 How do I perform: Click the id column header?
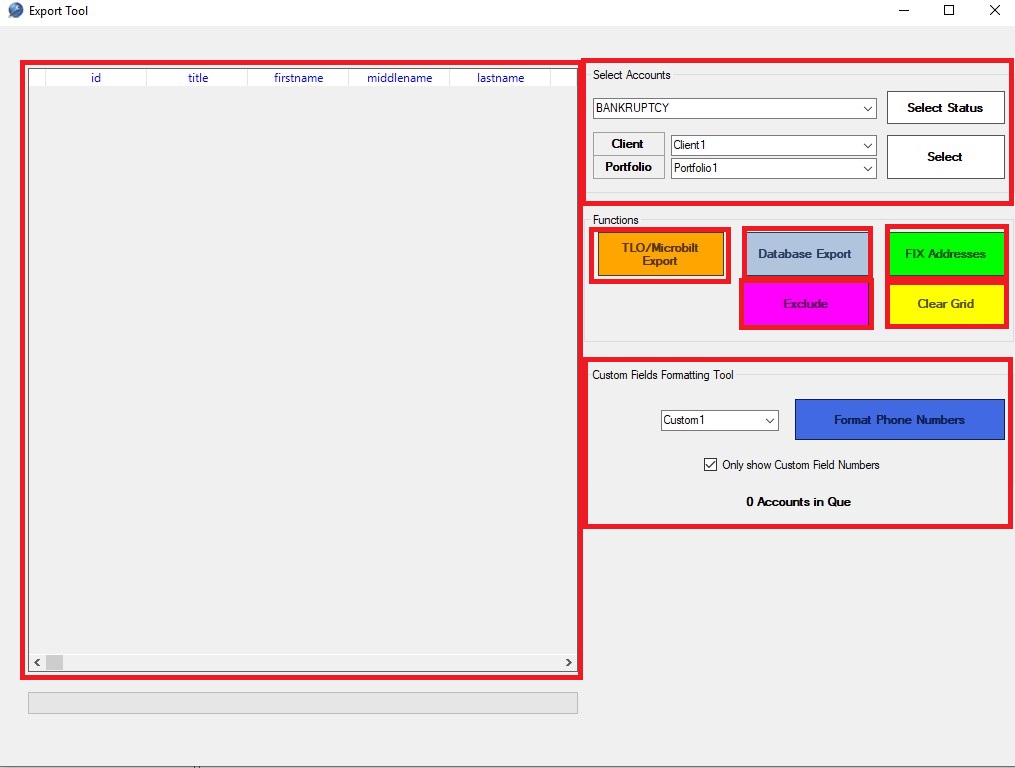pyautogui.click(x=96, y=77)
